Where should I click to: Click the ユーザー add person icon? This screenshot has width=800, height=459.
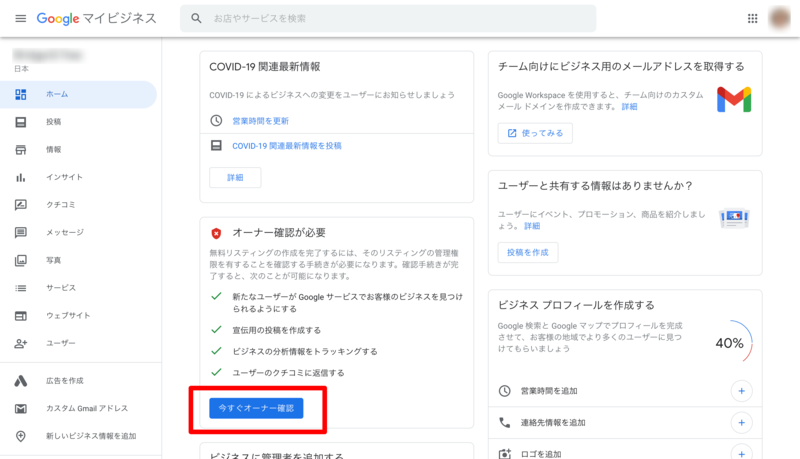(x=20, y=343)
